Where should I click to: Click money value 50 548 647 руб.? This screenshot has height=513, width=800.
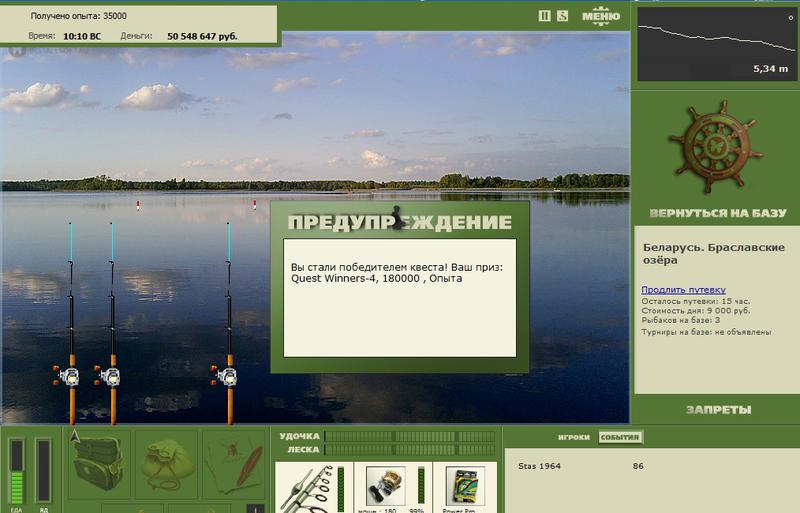[203, 36]
